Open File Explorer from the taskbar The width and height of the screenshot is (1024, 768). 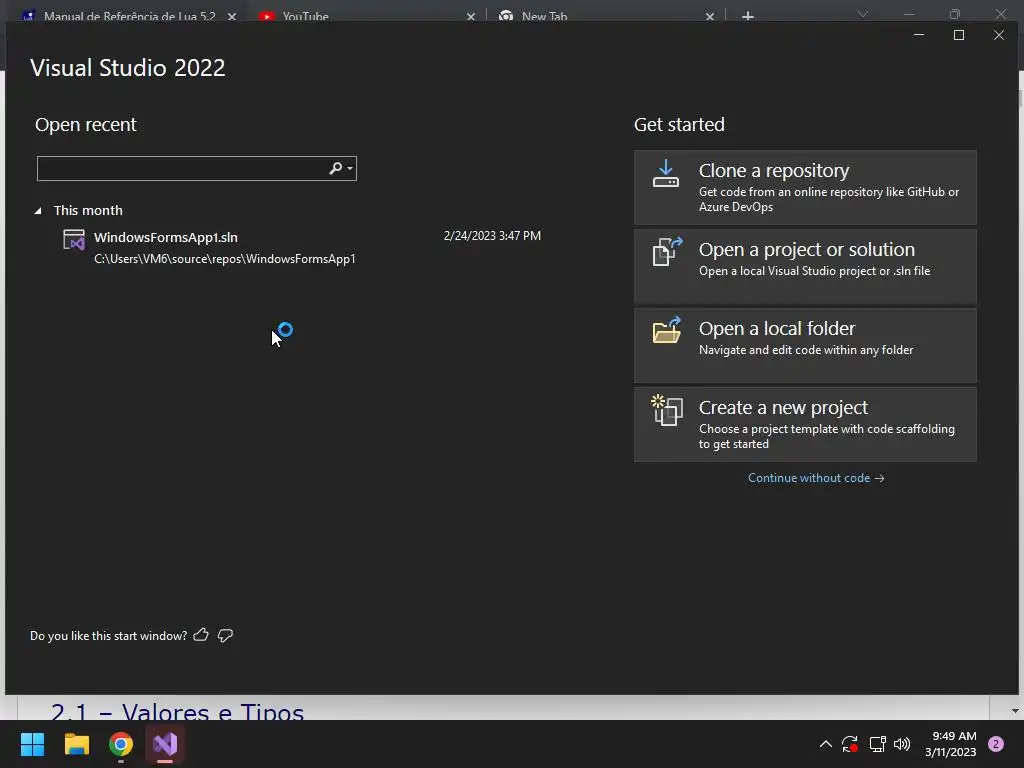click(76, 744)
